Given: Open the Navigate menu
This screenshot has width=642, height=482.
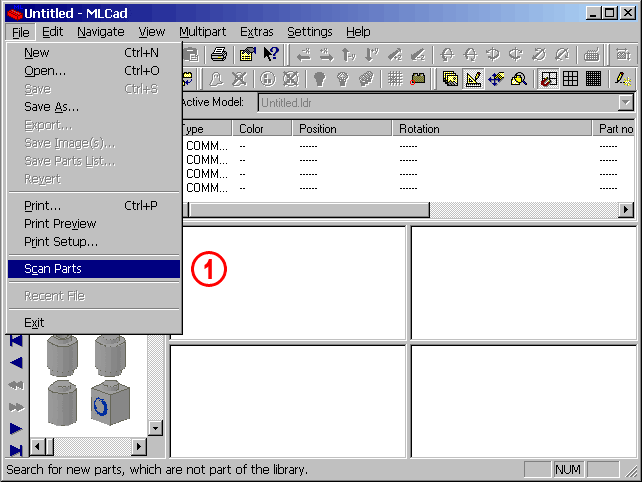Looking at the screenshot, I should coord(101,32).
